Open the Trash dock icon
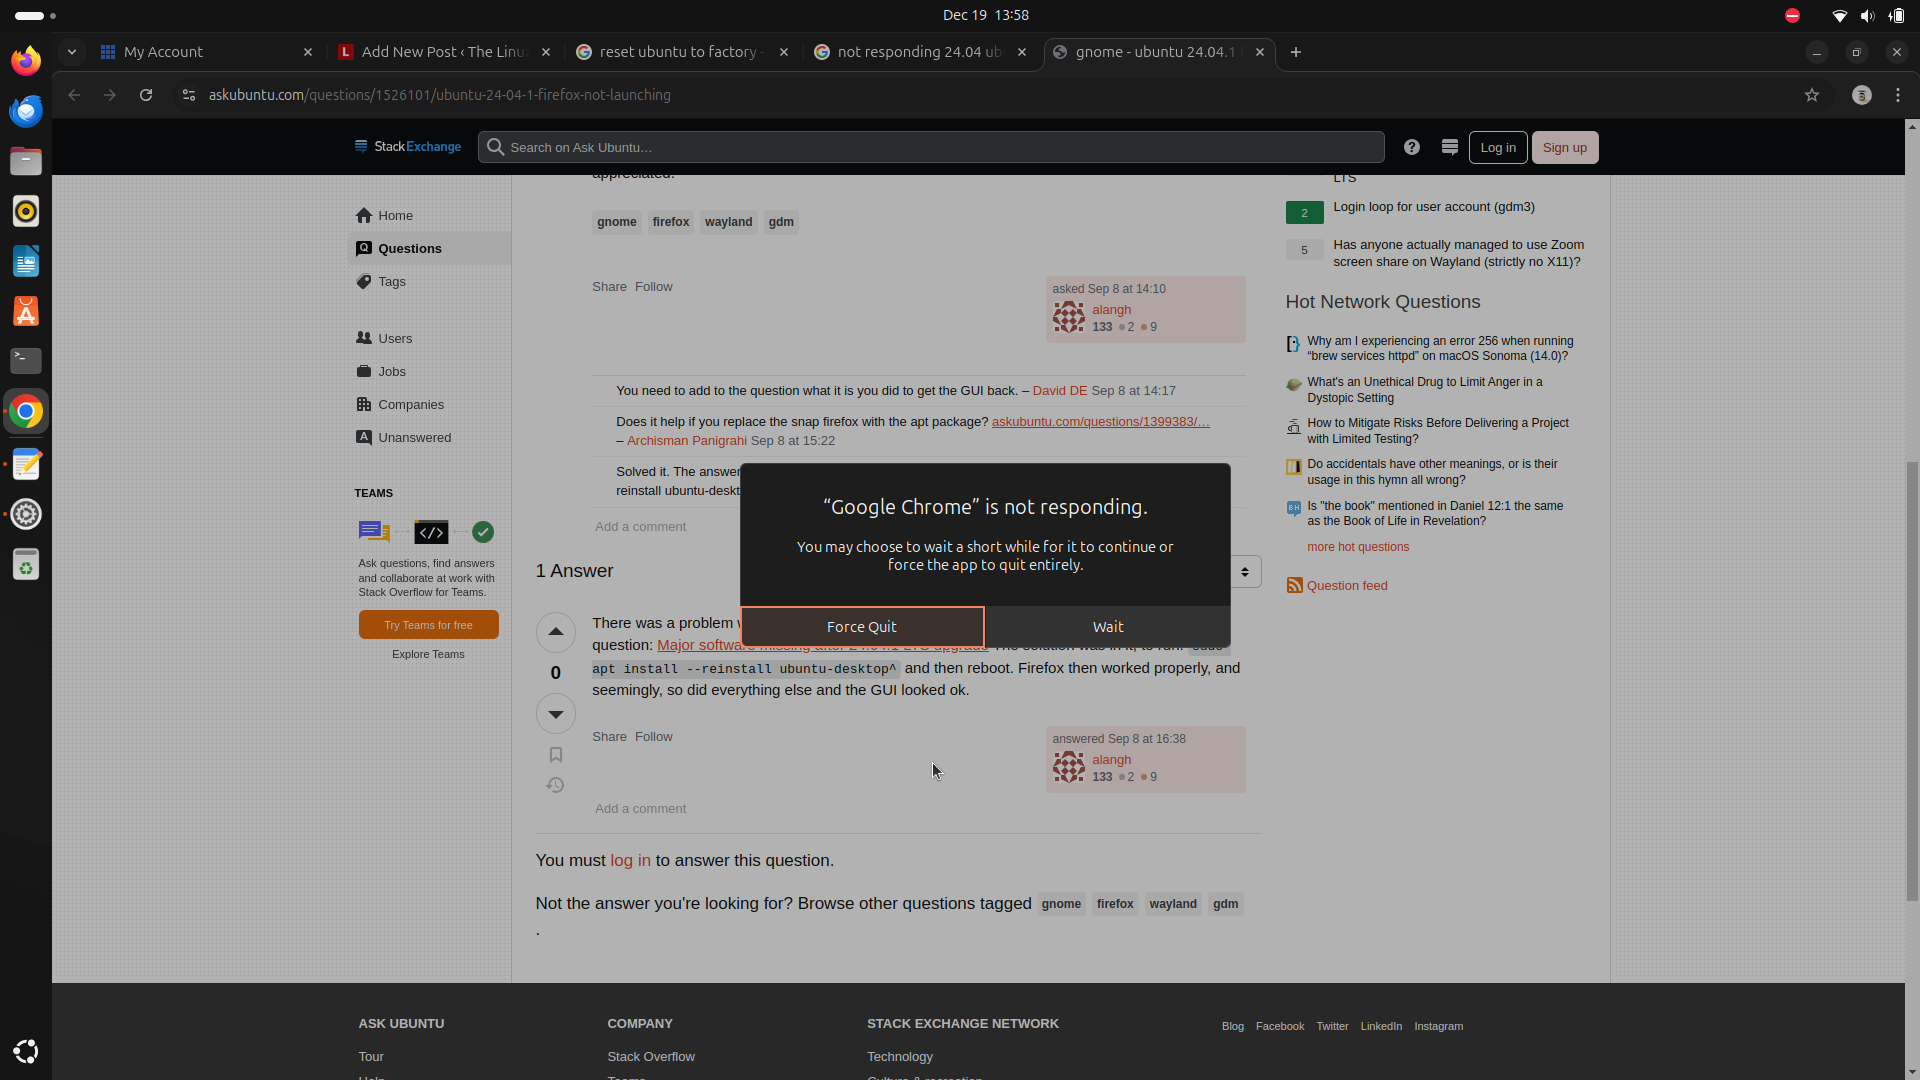This screenshot has height=1080, width=1920. (x=26, y=565)
